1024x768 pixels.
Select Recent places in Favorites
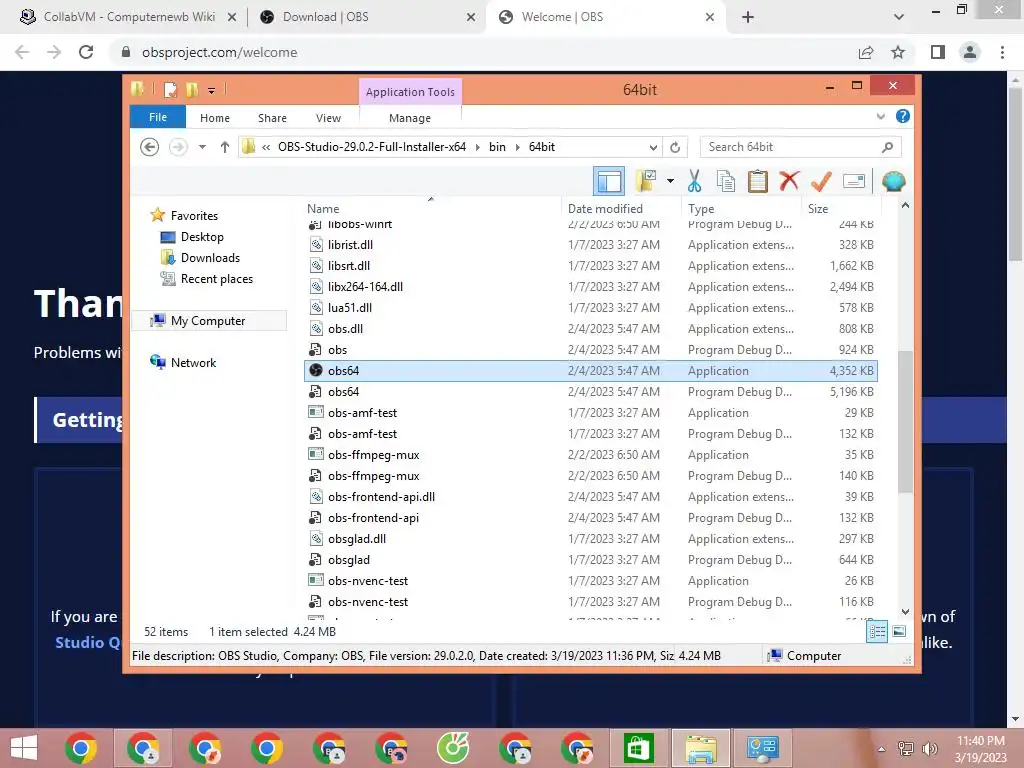[x=217, y=279]
